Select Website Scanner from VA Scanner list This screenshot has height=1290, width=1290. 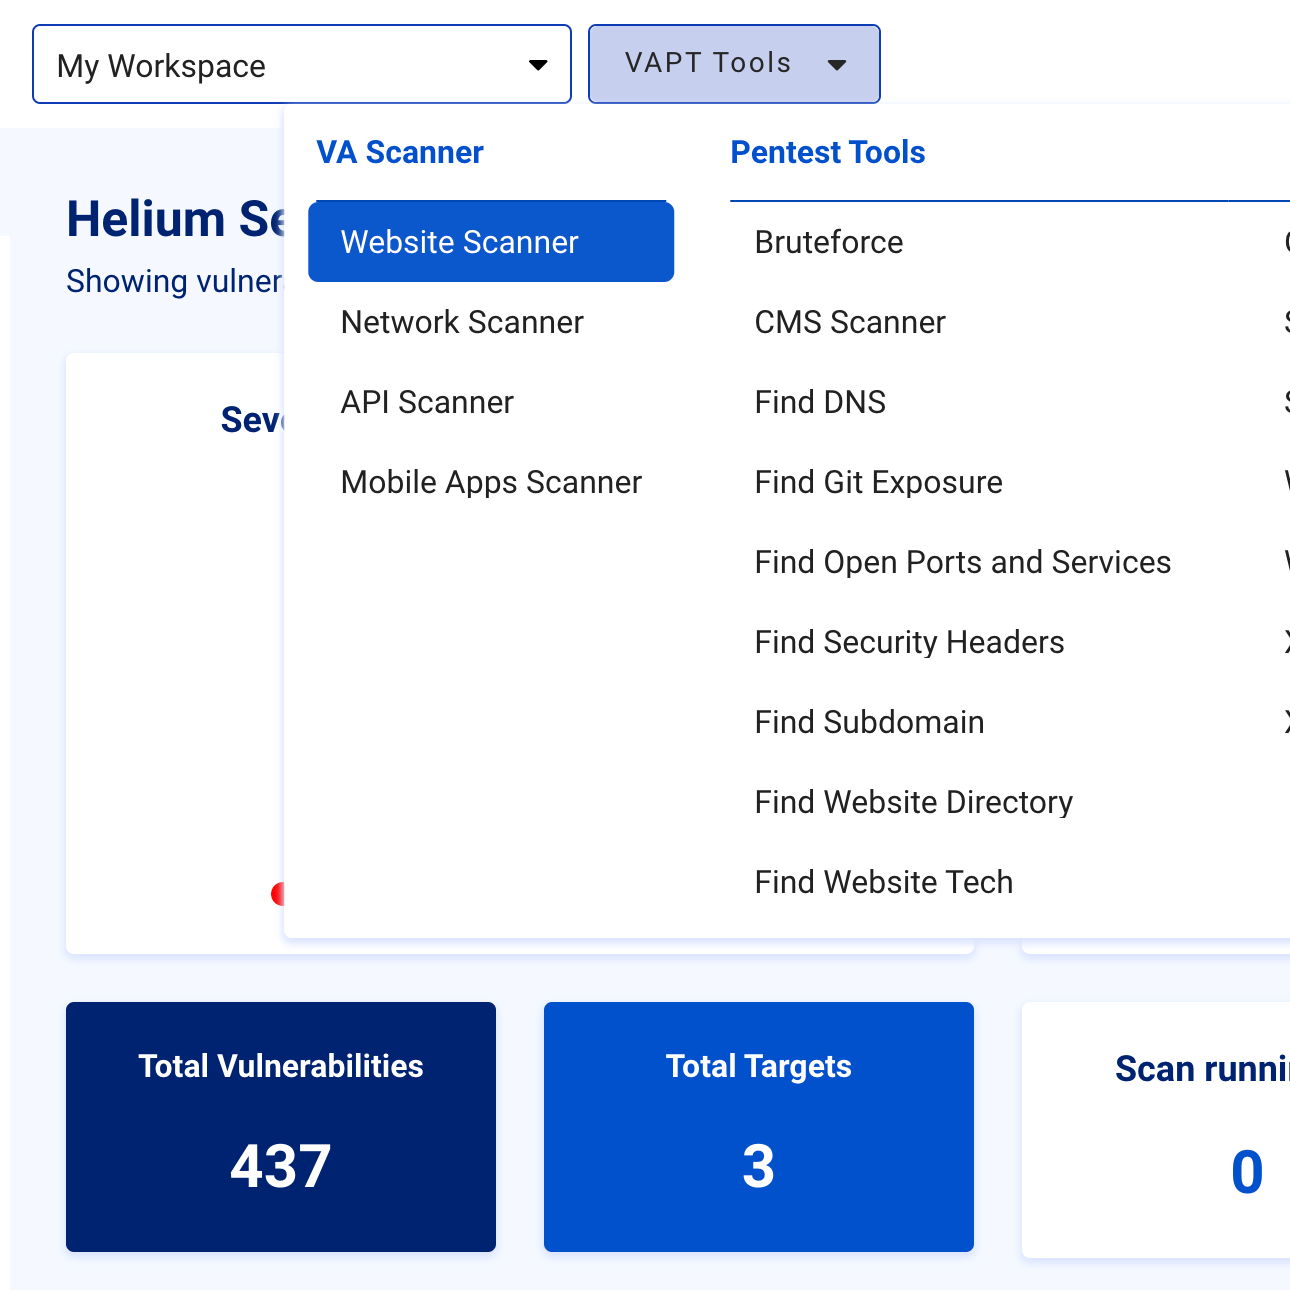[490, 242]
